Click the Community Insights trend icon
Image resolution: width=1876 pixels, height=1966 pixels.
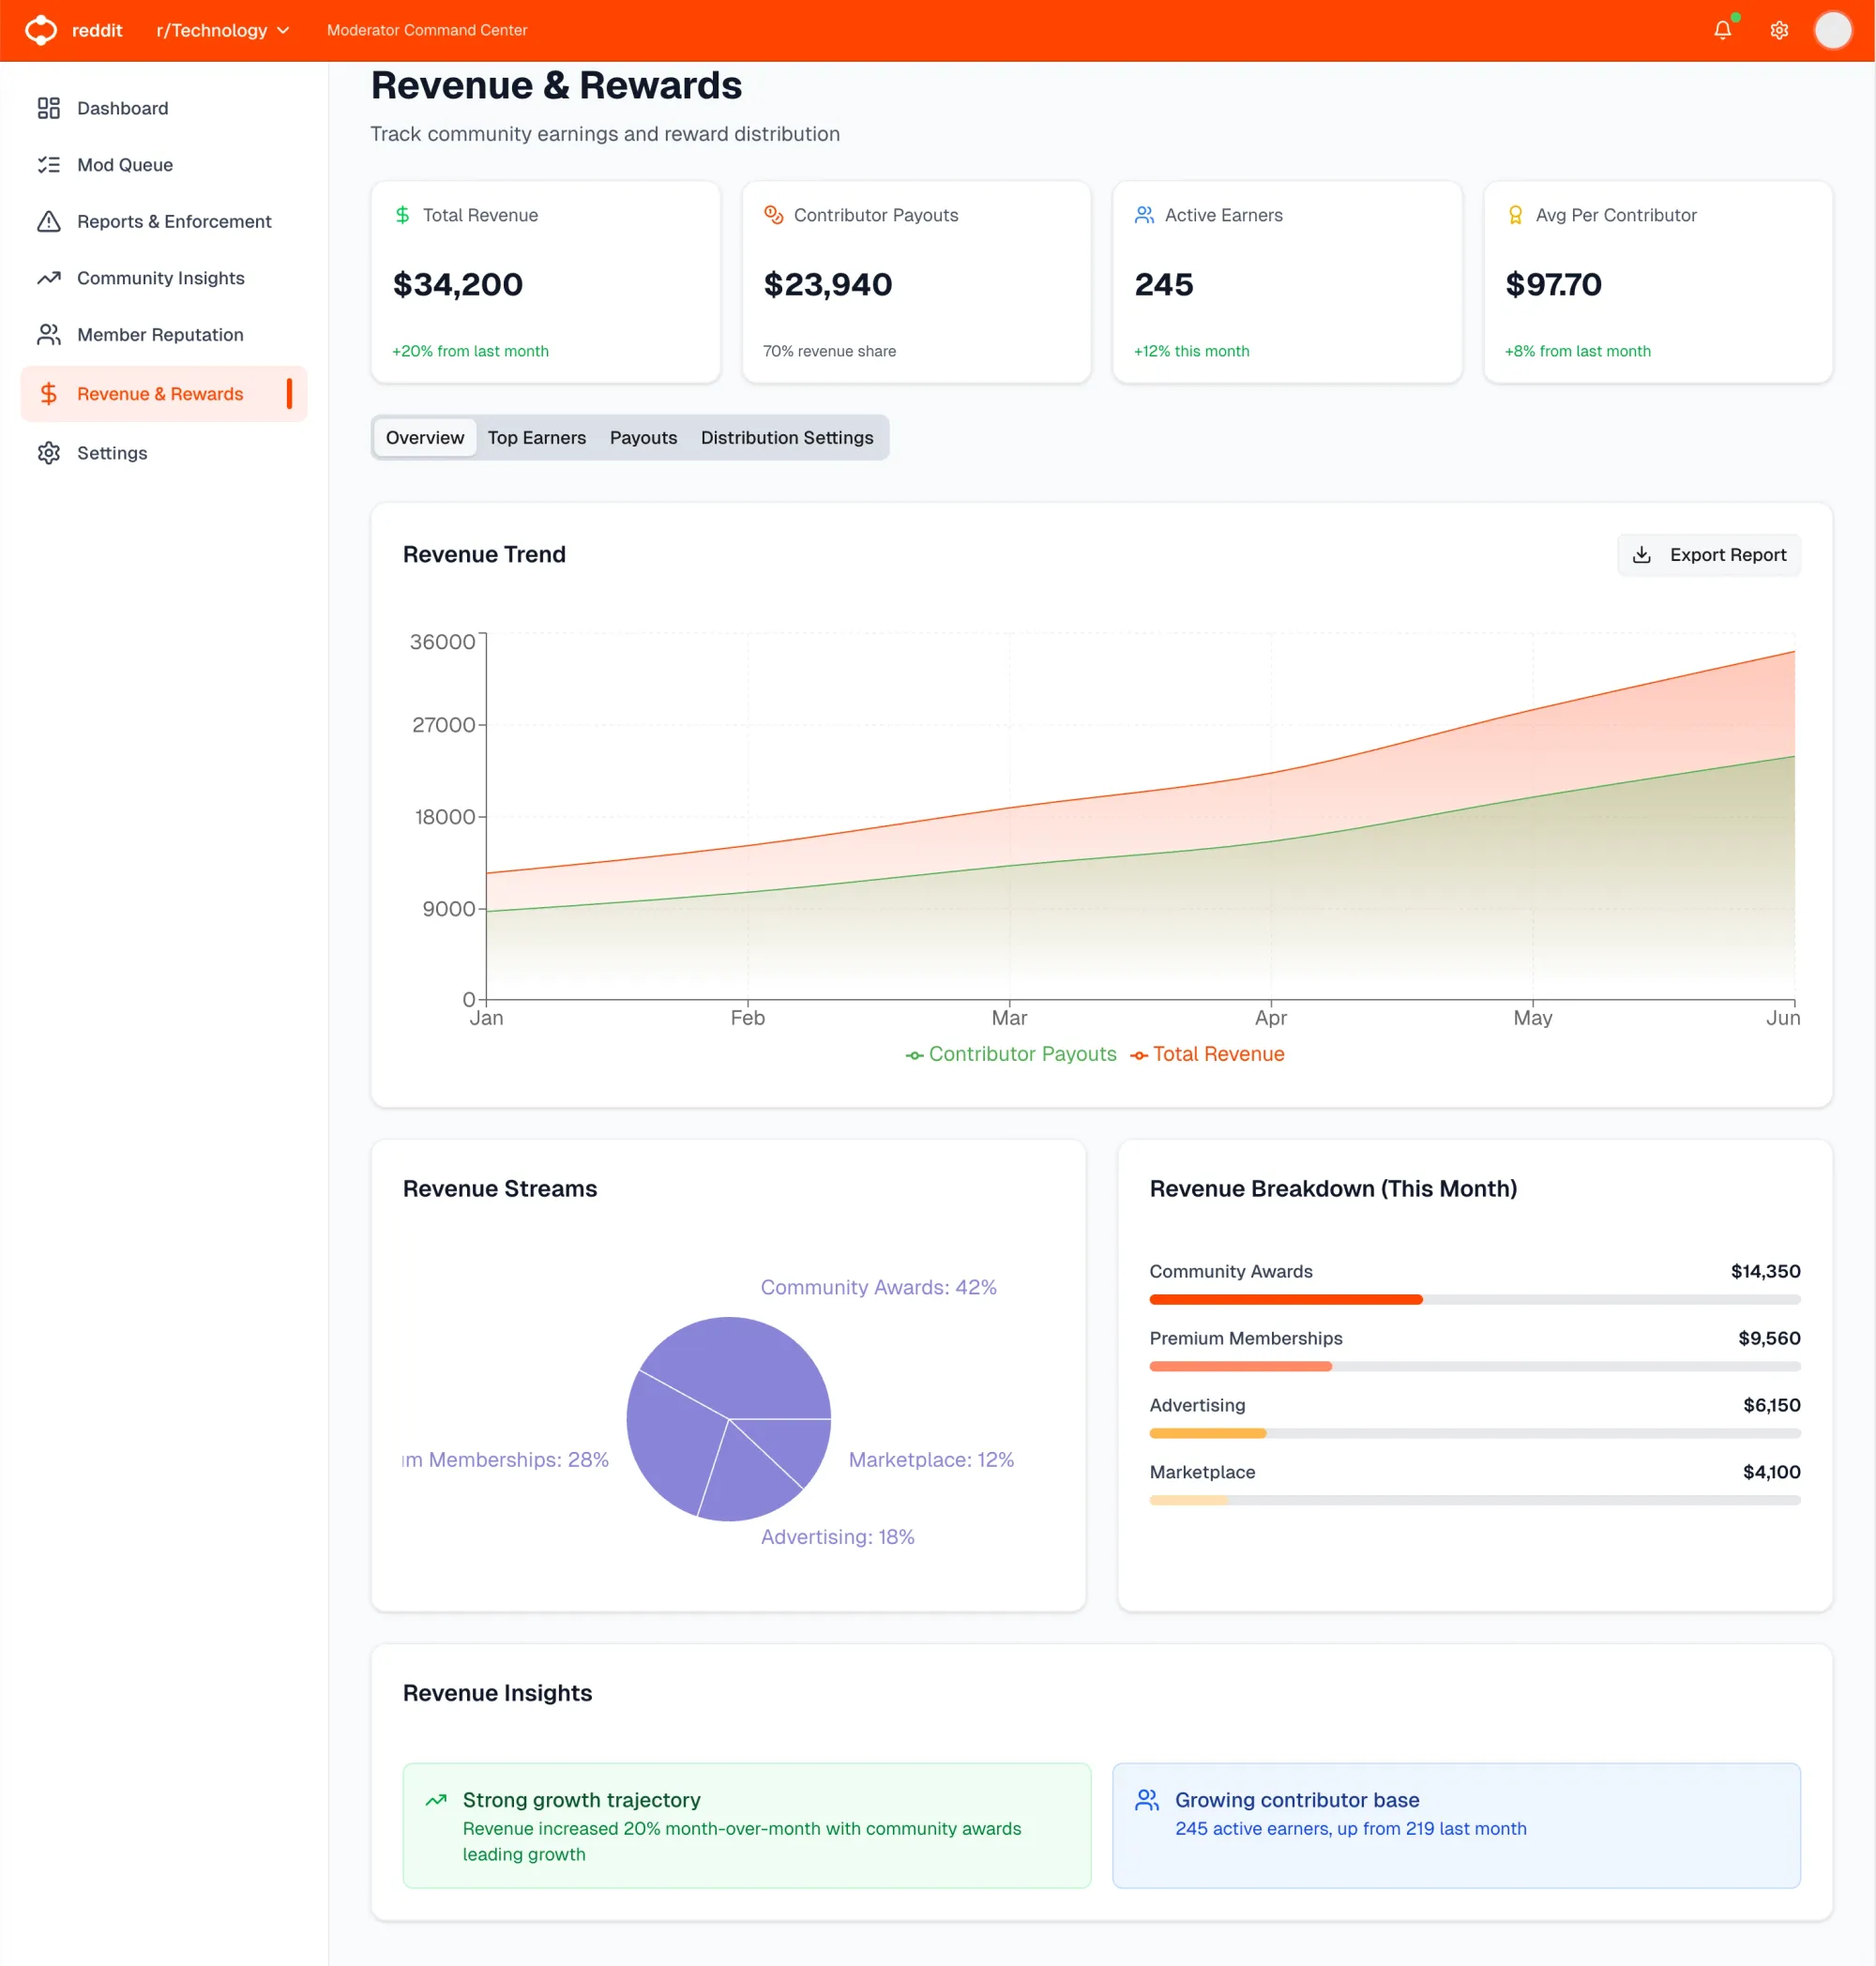point(49,278)
